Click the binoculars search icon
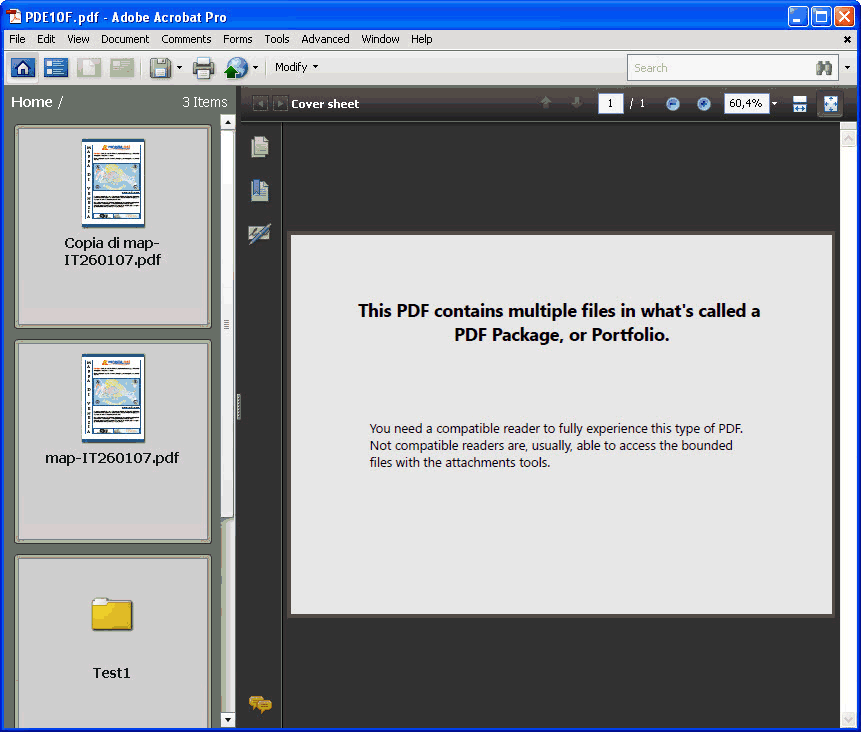Viewport: 861px width, 732px height. 824,68
